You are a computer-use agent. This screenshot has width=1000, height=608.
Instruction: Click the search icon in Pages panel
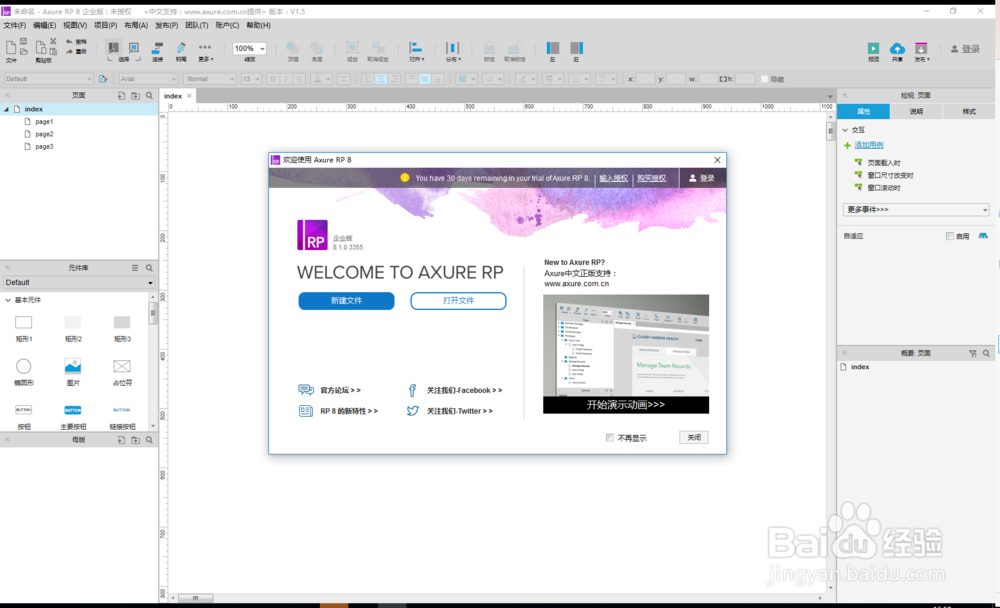pyautogui.click(x=149, y=96)
